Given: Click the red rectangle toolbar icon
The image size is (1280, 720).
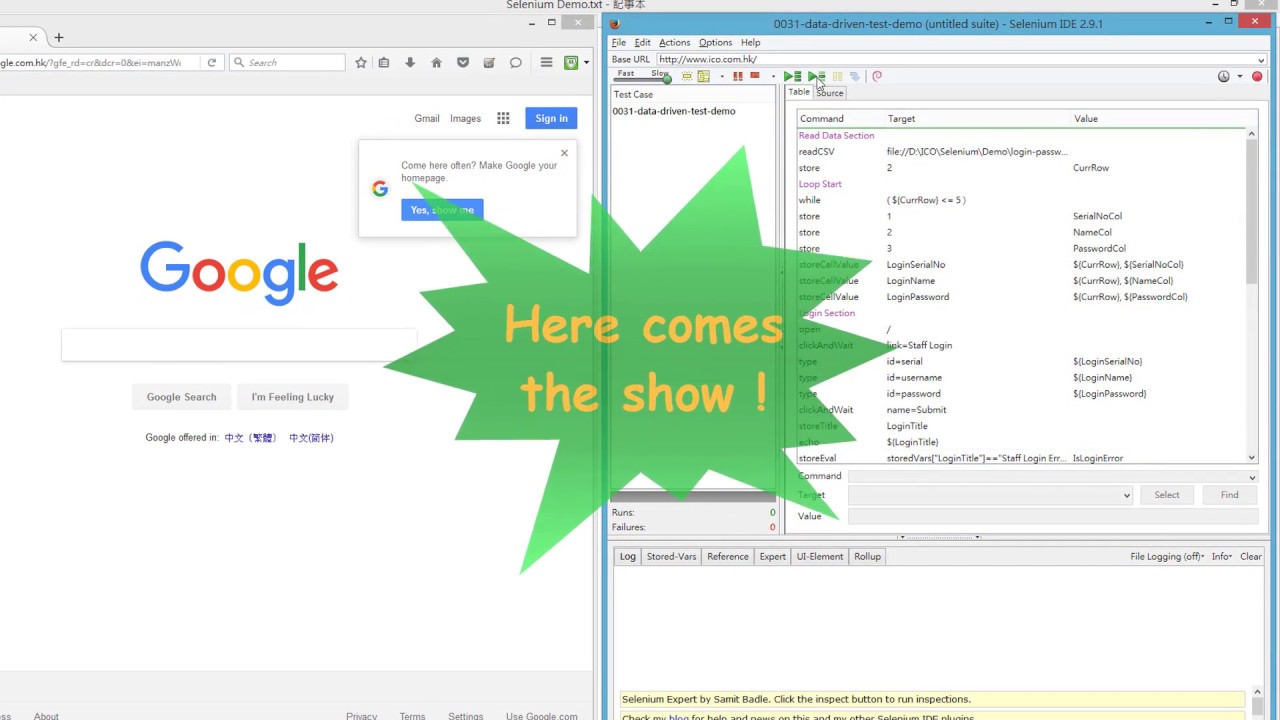Looking at the screenshot, I should (x=755, y=76).
